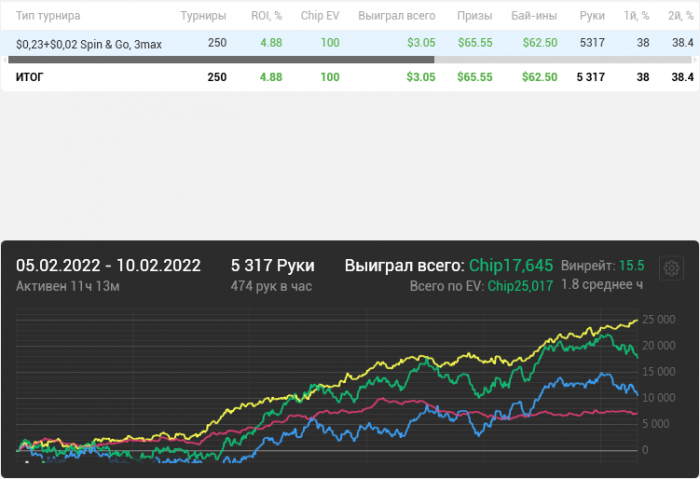Screen dimensions: 700x479
Task: Sort by the Тип турнира column header
Action: 48,16
